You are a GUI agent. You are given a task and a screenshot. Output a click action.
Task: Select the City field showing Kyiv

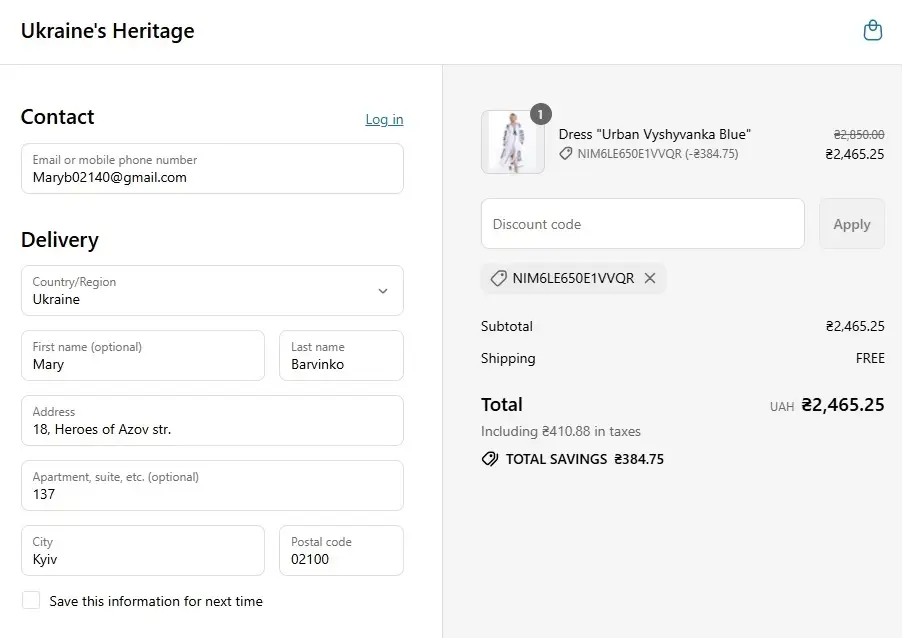tap(142, 550)
